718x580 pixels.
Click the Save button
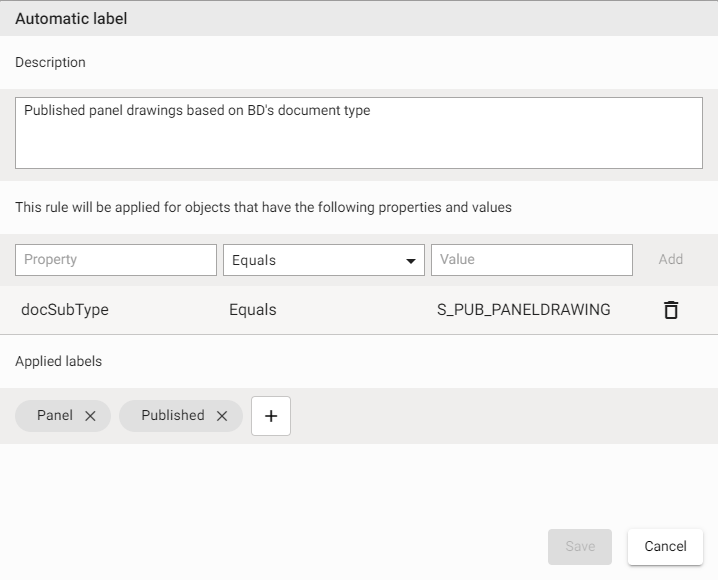tap(580, 546)
